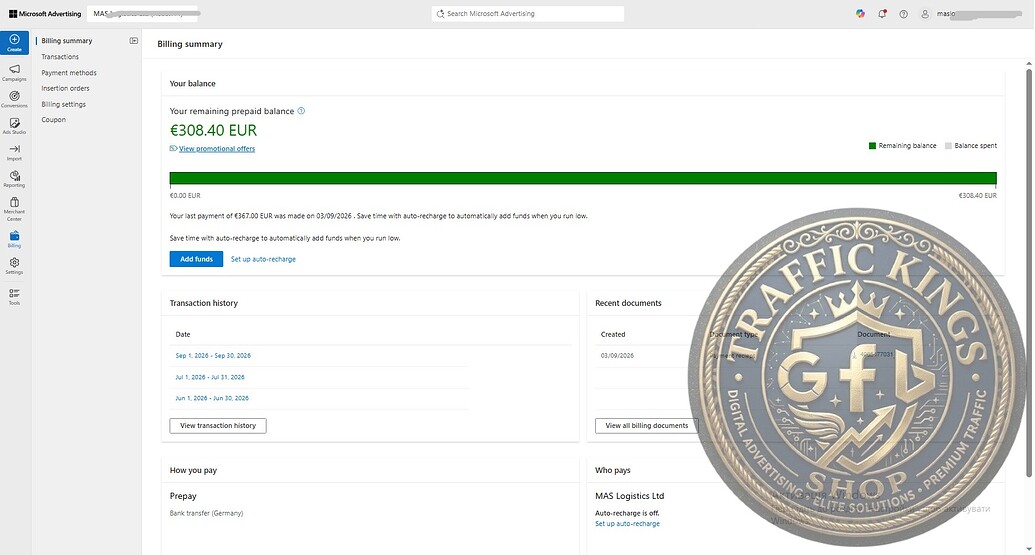Viewport: 1035px width, 555px height.
Task: Click the 03/09/2026 created date cell
Action: 617,356
